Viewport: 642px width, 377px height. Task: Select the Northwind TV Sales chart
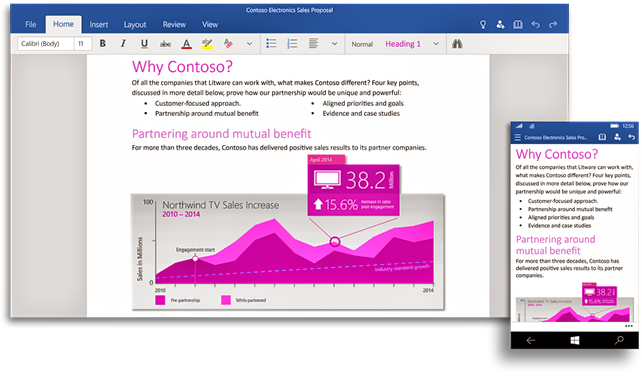[288, 251]
